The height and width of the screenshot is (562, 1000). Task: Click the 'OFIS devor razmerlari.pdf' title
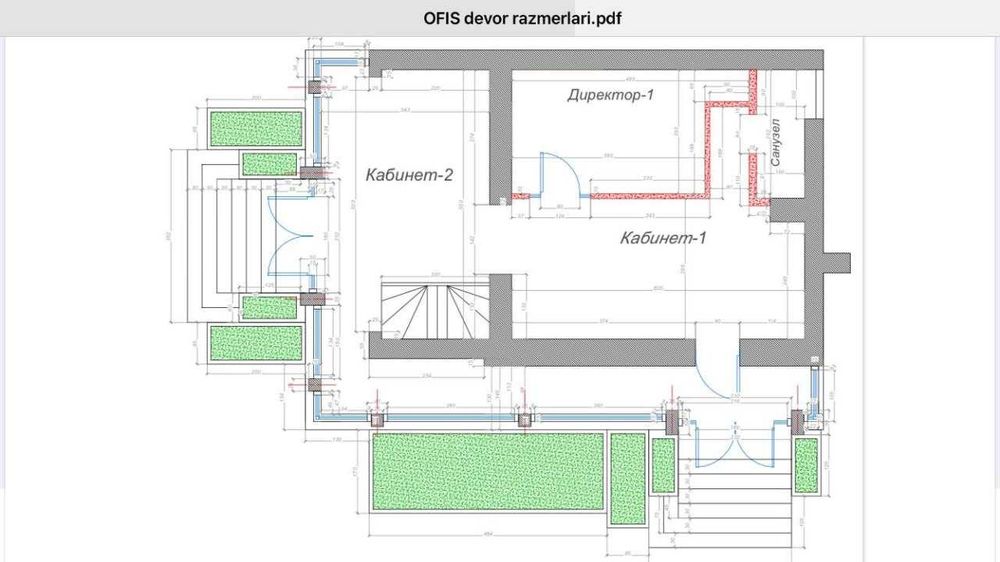click(522, 18)
